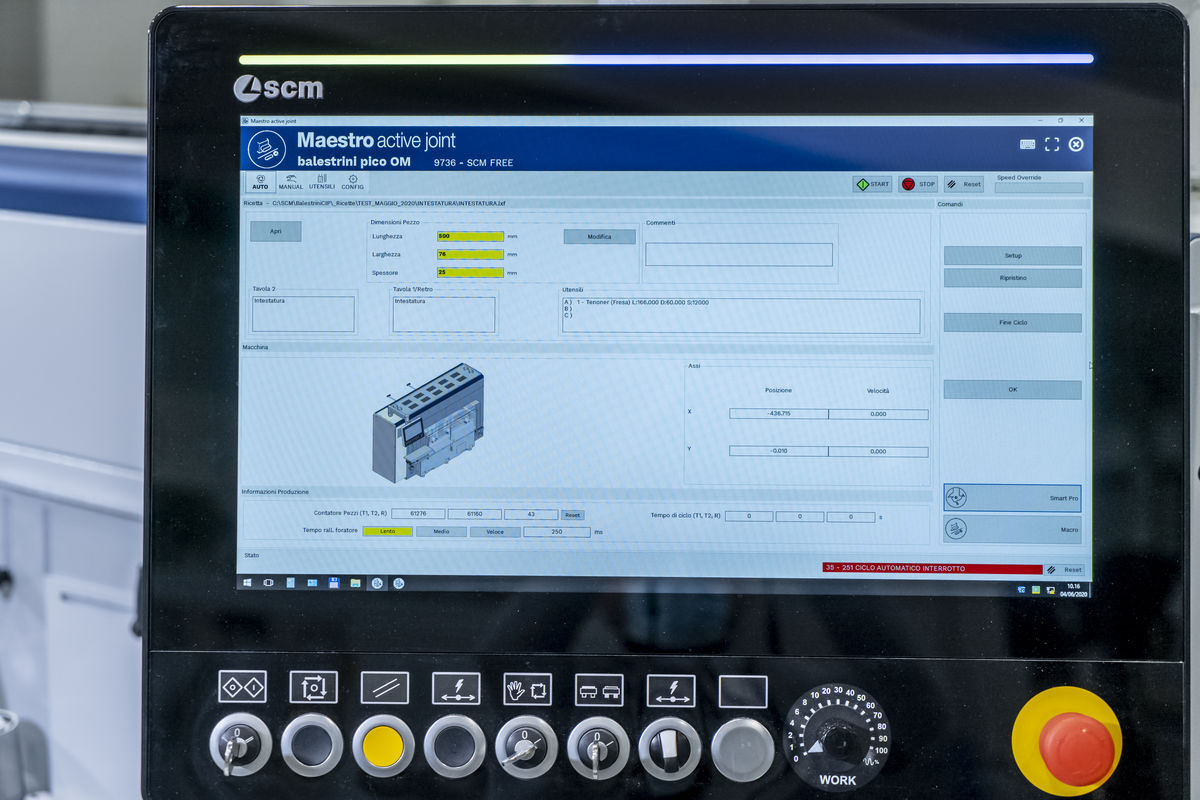Click the Lunghezza value field
The height and width of the screenshot is (800, 1200).
coord(470,237)
